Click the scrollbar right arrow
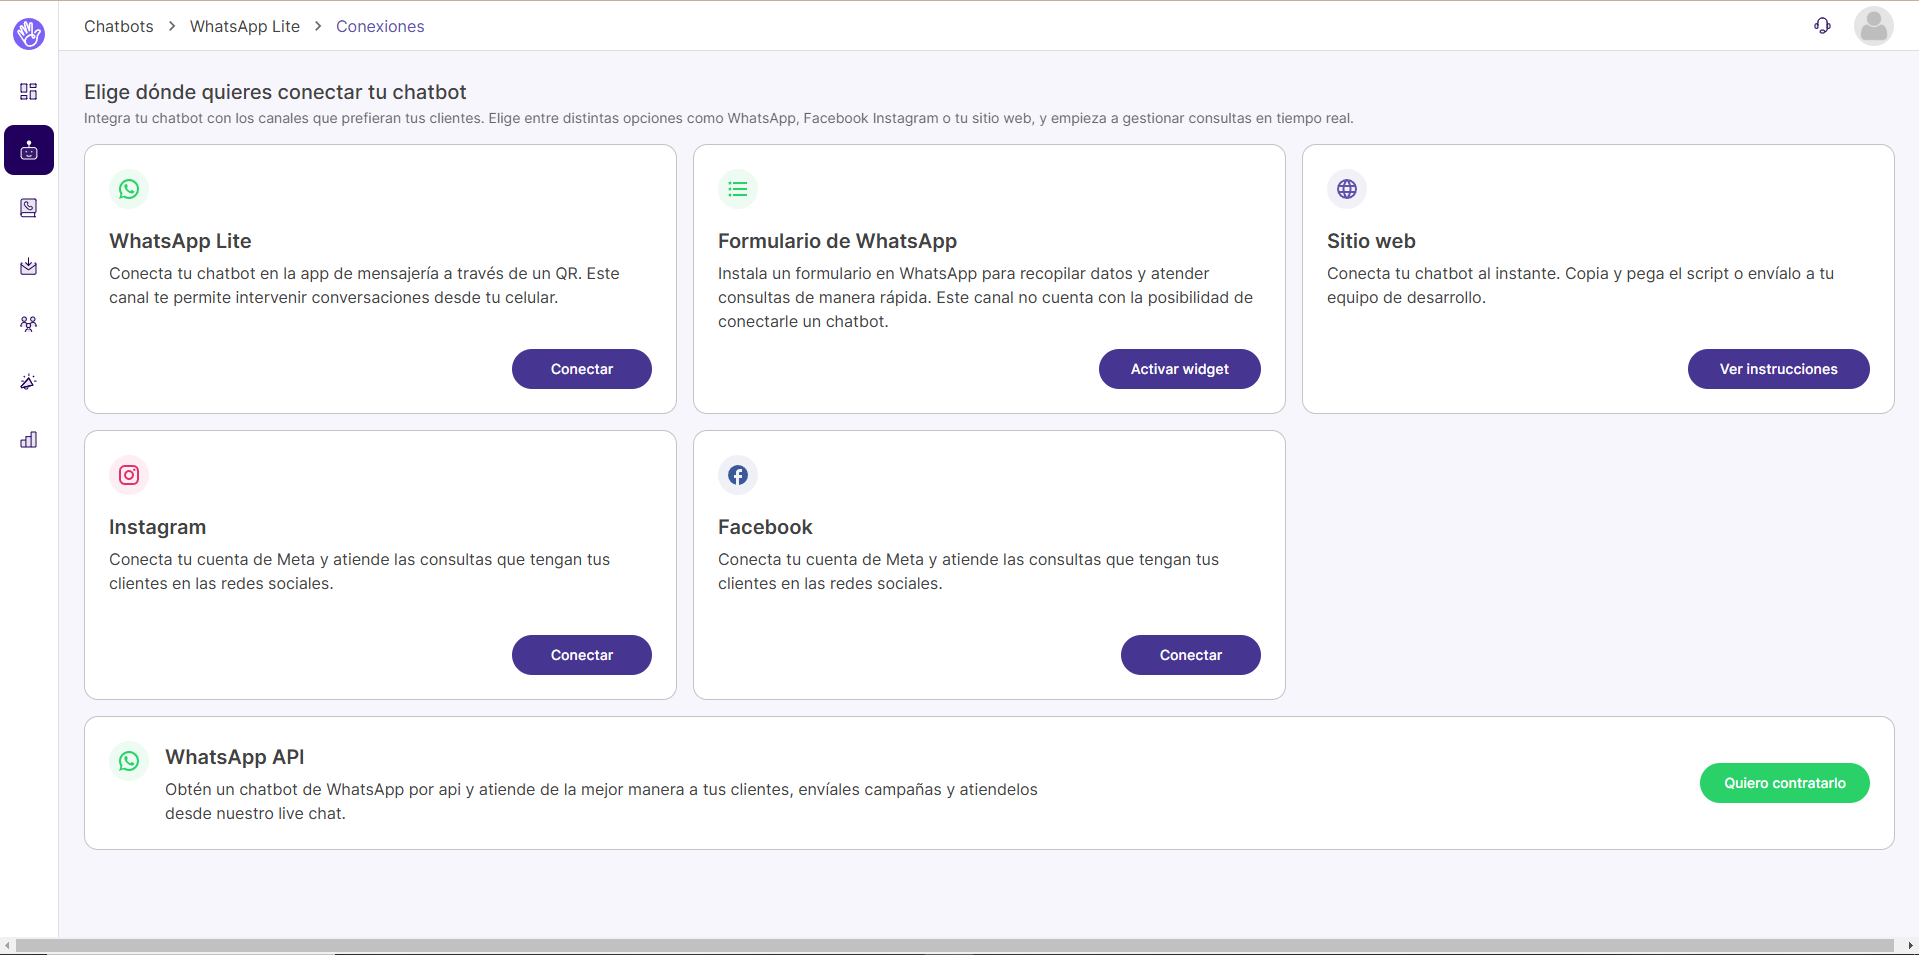 click(1910, 946)
